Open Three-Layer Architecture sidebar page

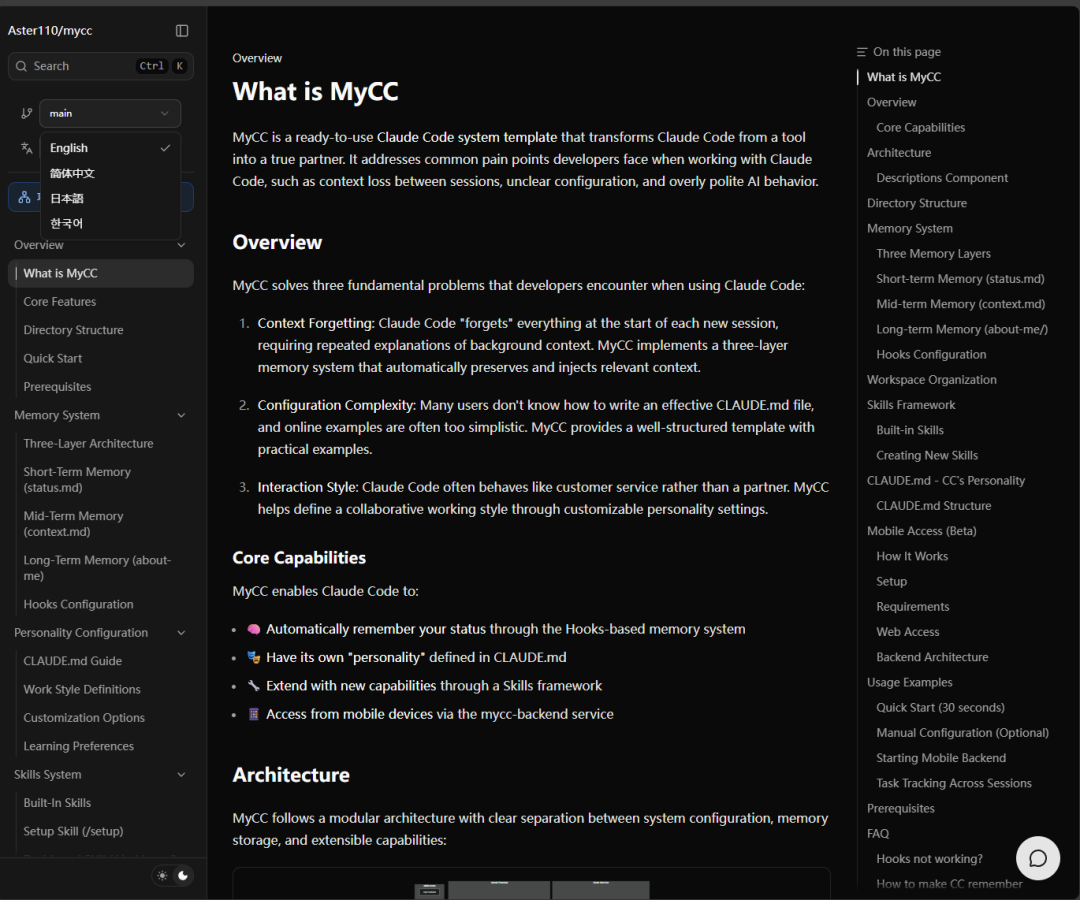(88, 443)
